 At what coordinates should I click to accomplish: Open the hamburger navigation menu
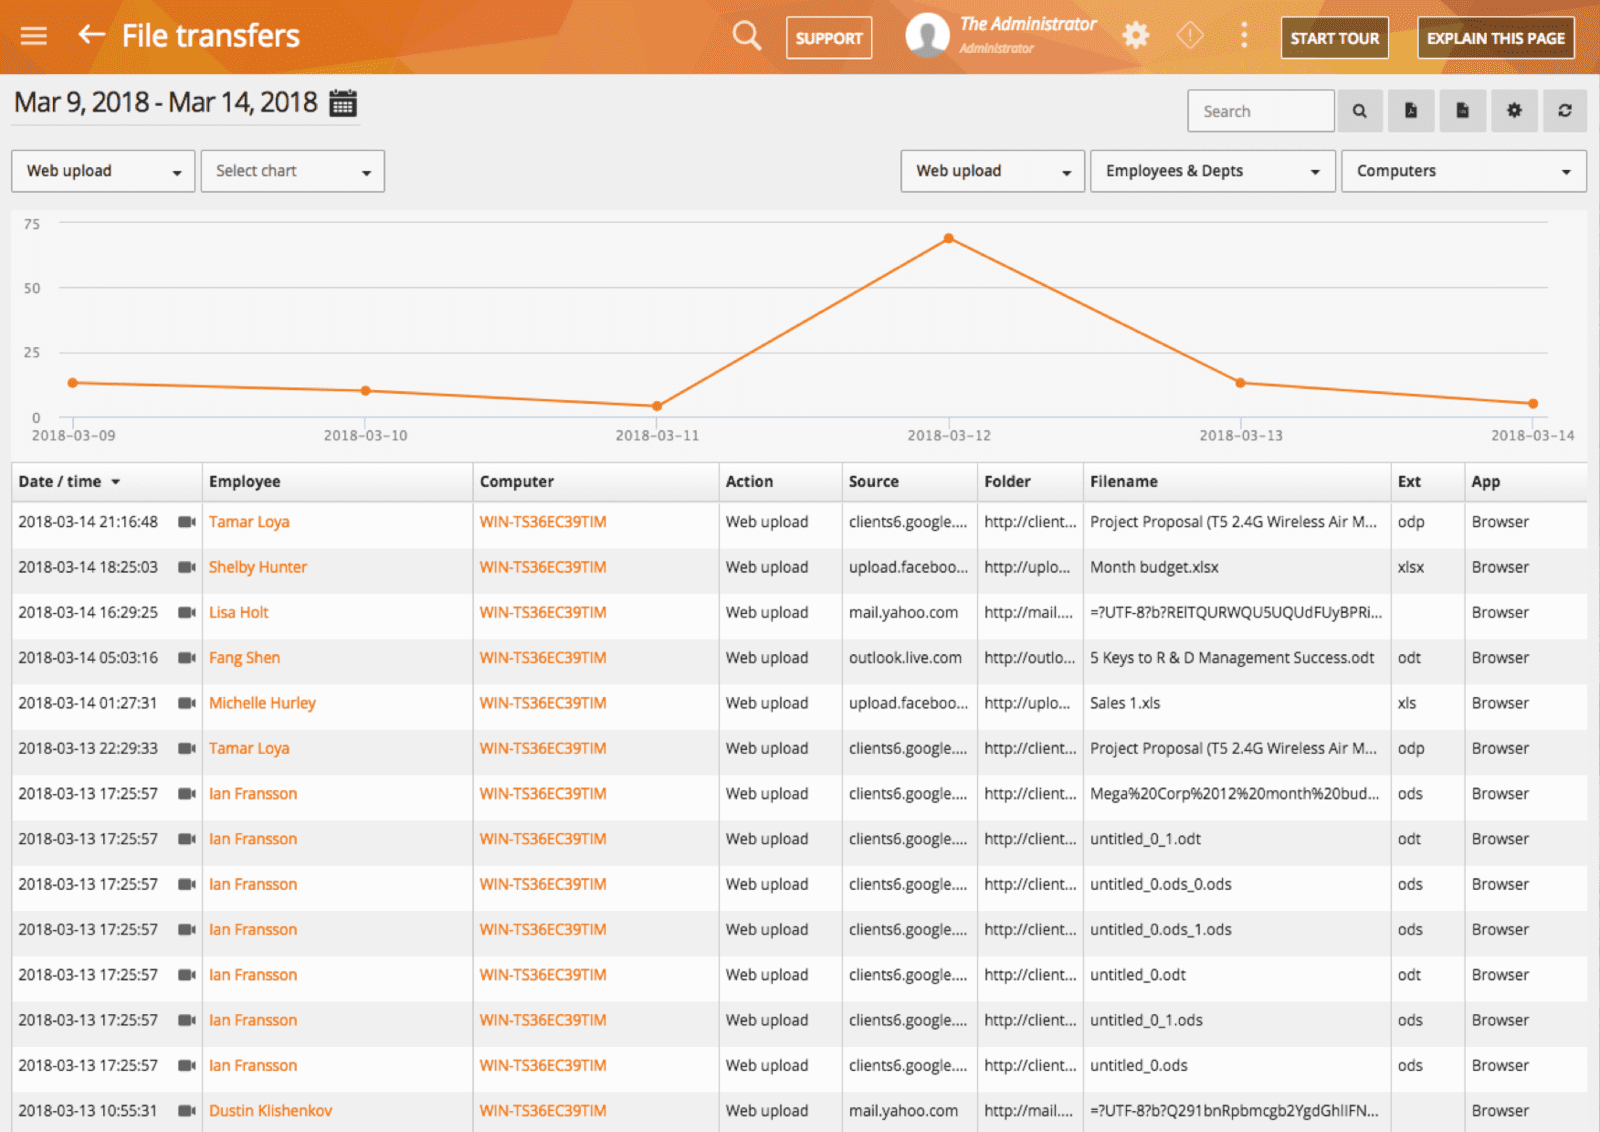click(x=34, y=36)
